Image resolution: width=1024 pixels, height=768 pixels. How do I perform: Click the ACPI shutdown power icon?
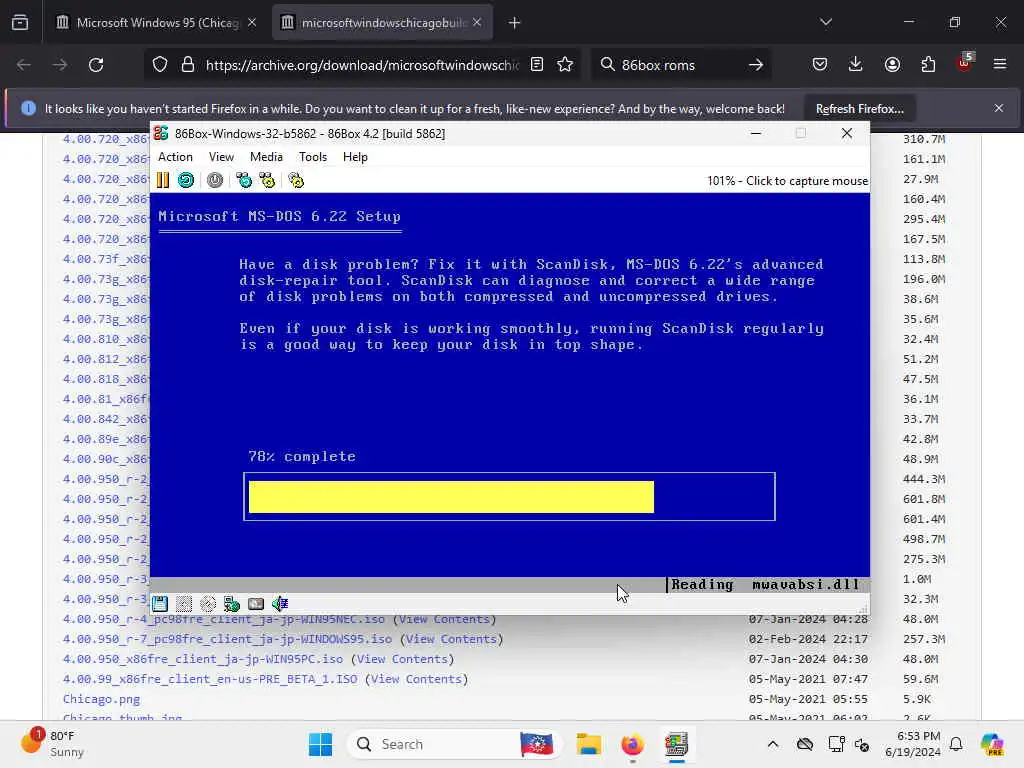click(x=215, y=180)
